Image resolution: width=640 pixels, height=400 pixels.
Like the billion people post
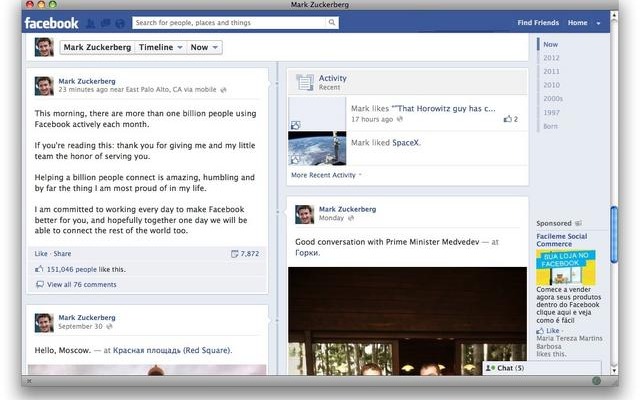(41, 253)
